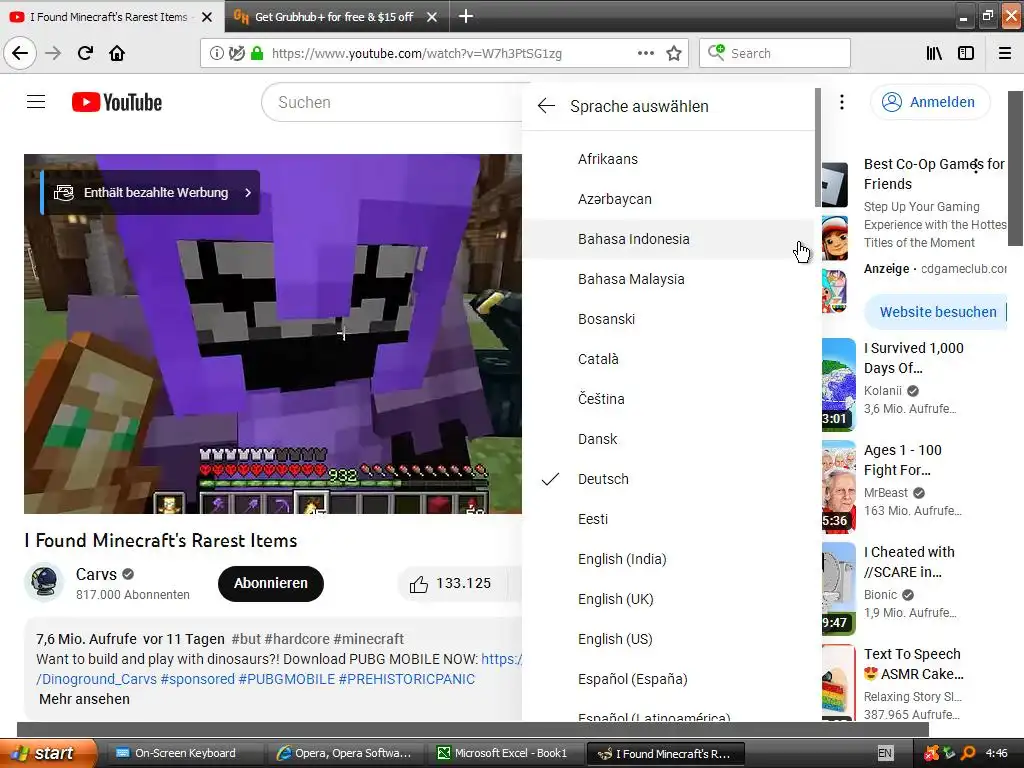
Task: Close the Grubhub tab
Action: click(x=432, y=17)
